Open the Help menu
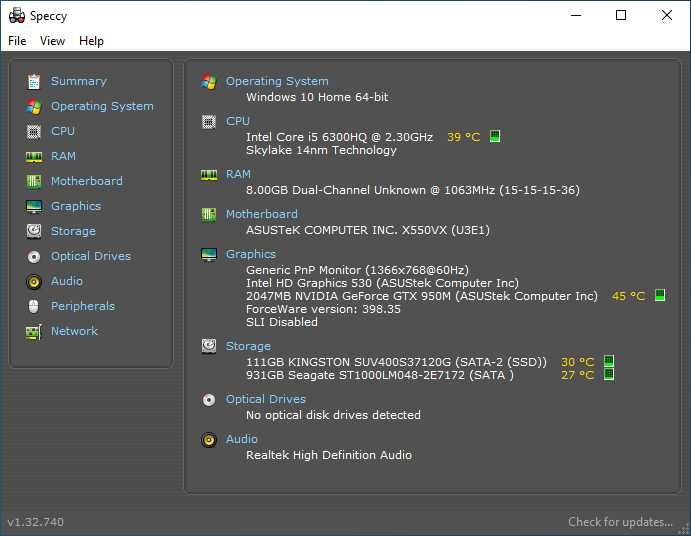Viewport: 691px width, 536px height. tap(91, 41)
